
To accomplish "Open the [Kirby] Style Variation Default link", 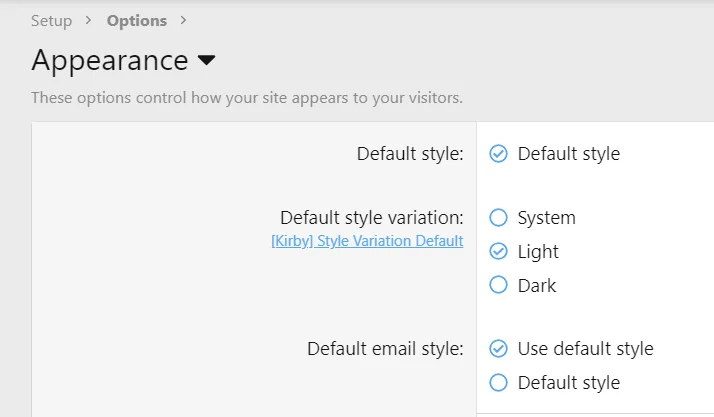I will [367, 241].
